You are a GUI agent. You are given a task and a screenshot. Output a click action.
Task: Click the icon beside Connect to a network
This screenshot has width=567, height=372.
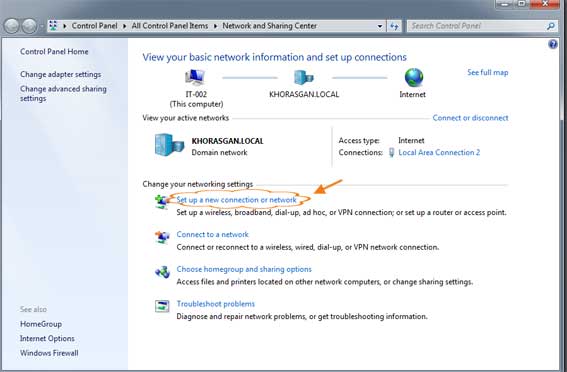coord(162,237)
